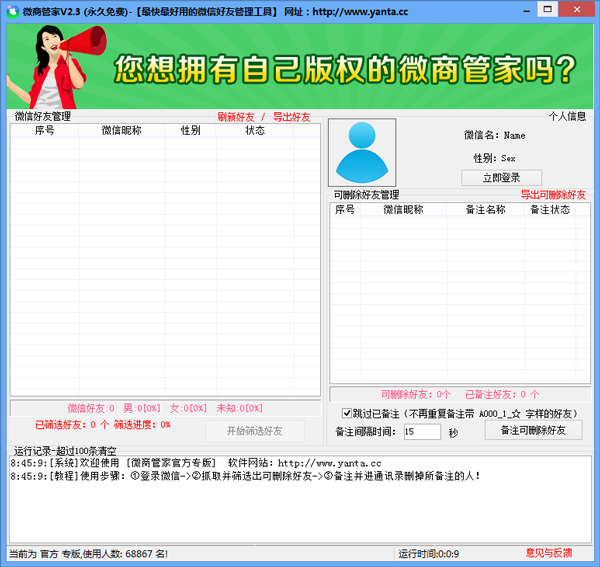This screenshot has width=600, height=567.
Task: Click the 性别: Sex label
Action: point(494,158)
